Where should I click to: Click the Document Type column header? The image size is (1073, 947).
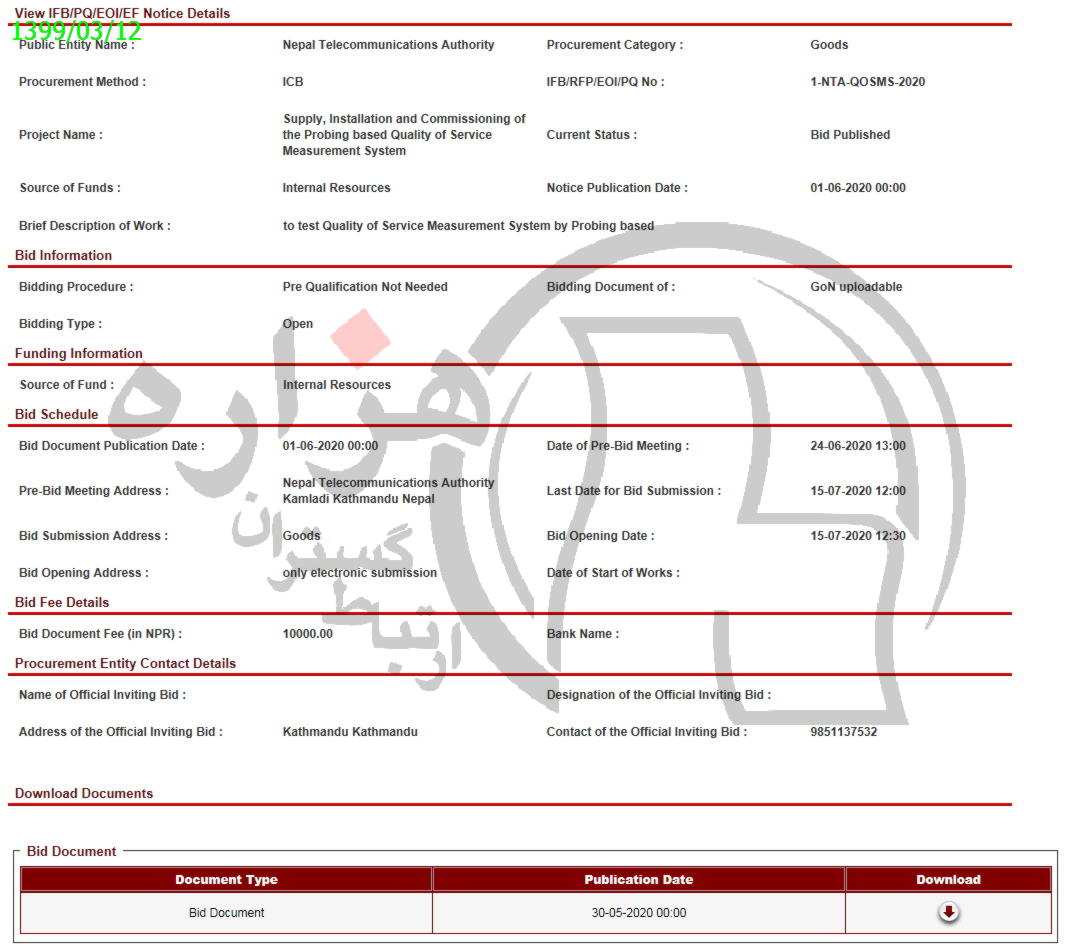(226, 880)
